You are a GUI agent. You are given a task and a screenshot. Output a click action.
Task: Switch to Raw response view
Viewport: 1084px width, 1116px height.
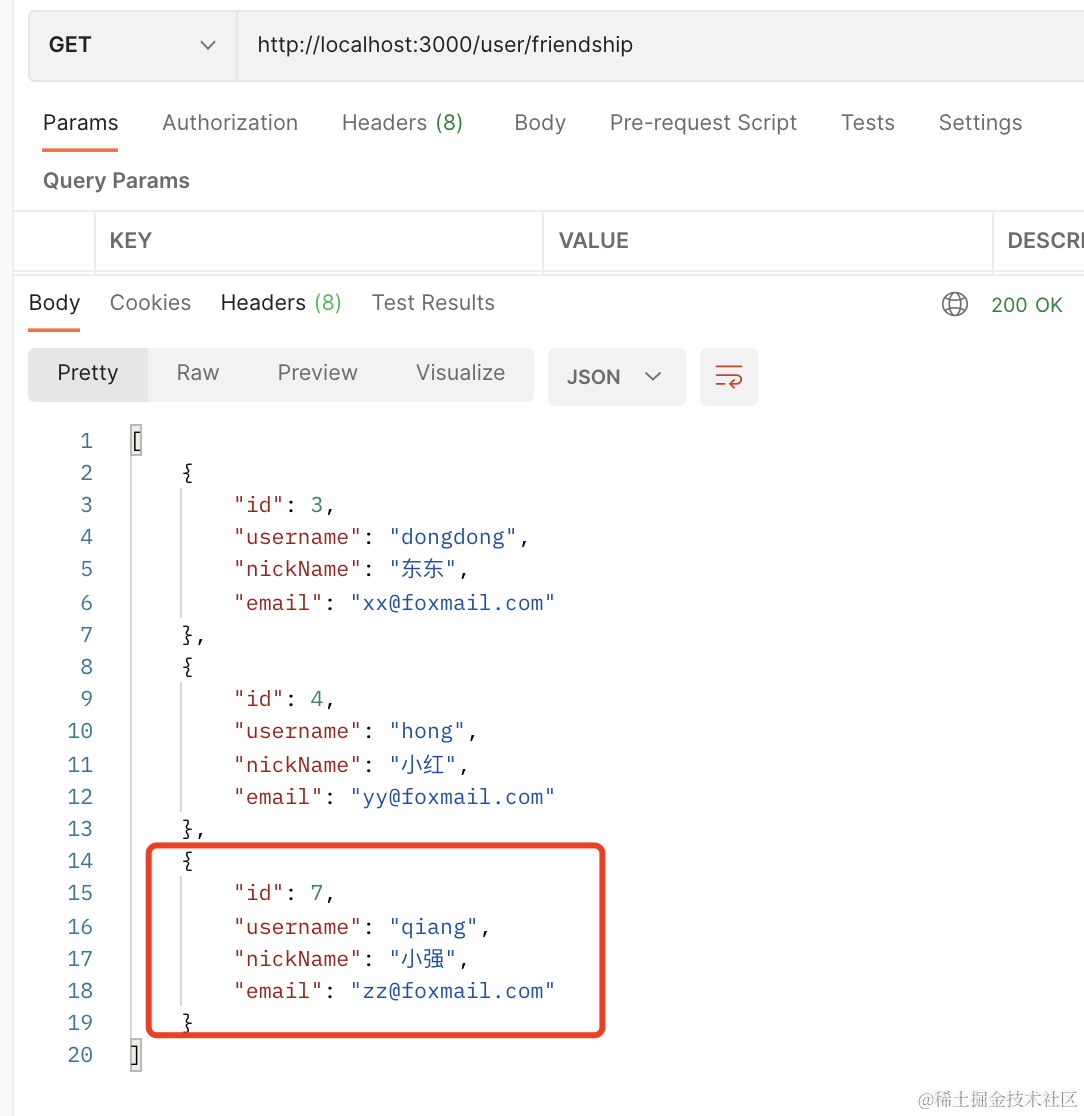(198, 373)
